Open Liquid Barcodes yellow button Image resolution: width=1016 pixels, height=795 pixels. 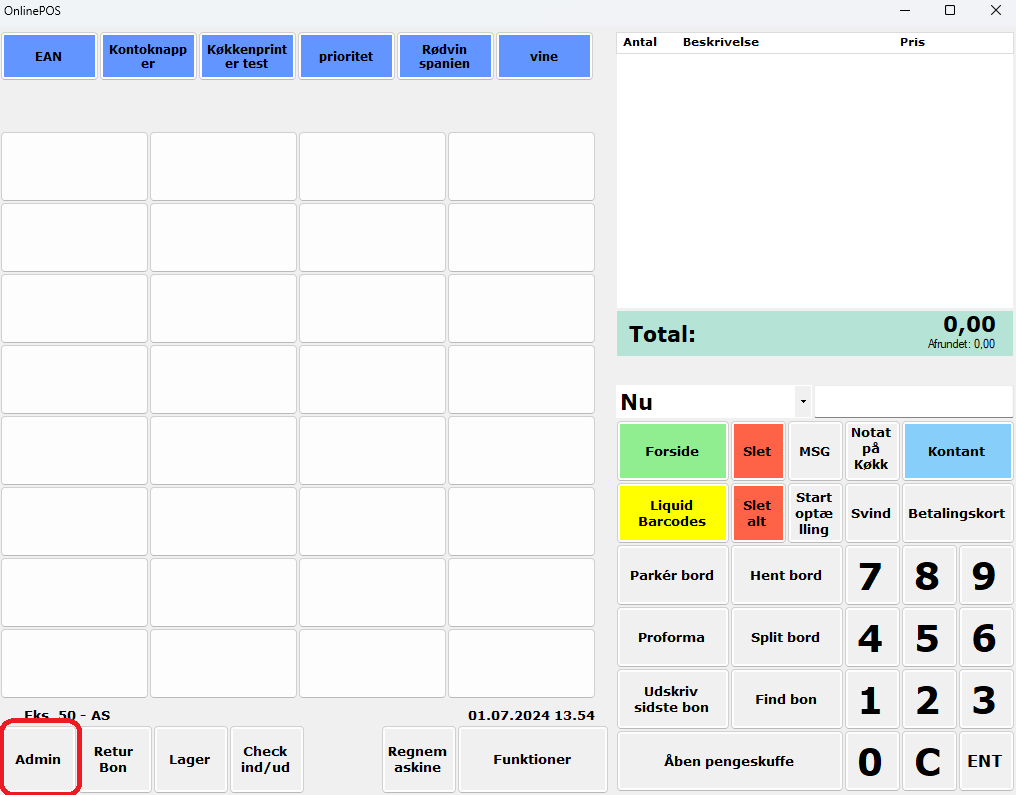click(x=672, y=513)
